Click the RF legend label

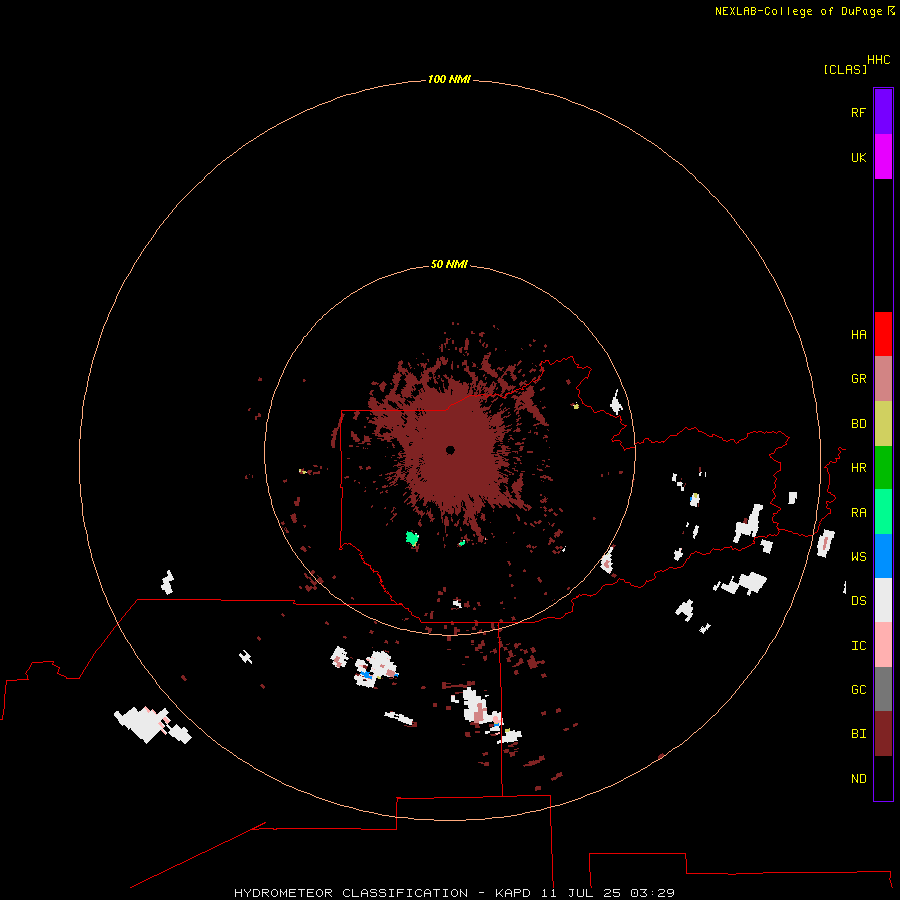click(858, 112)
